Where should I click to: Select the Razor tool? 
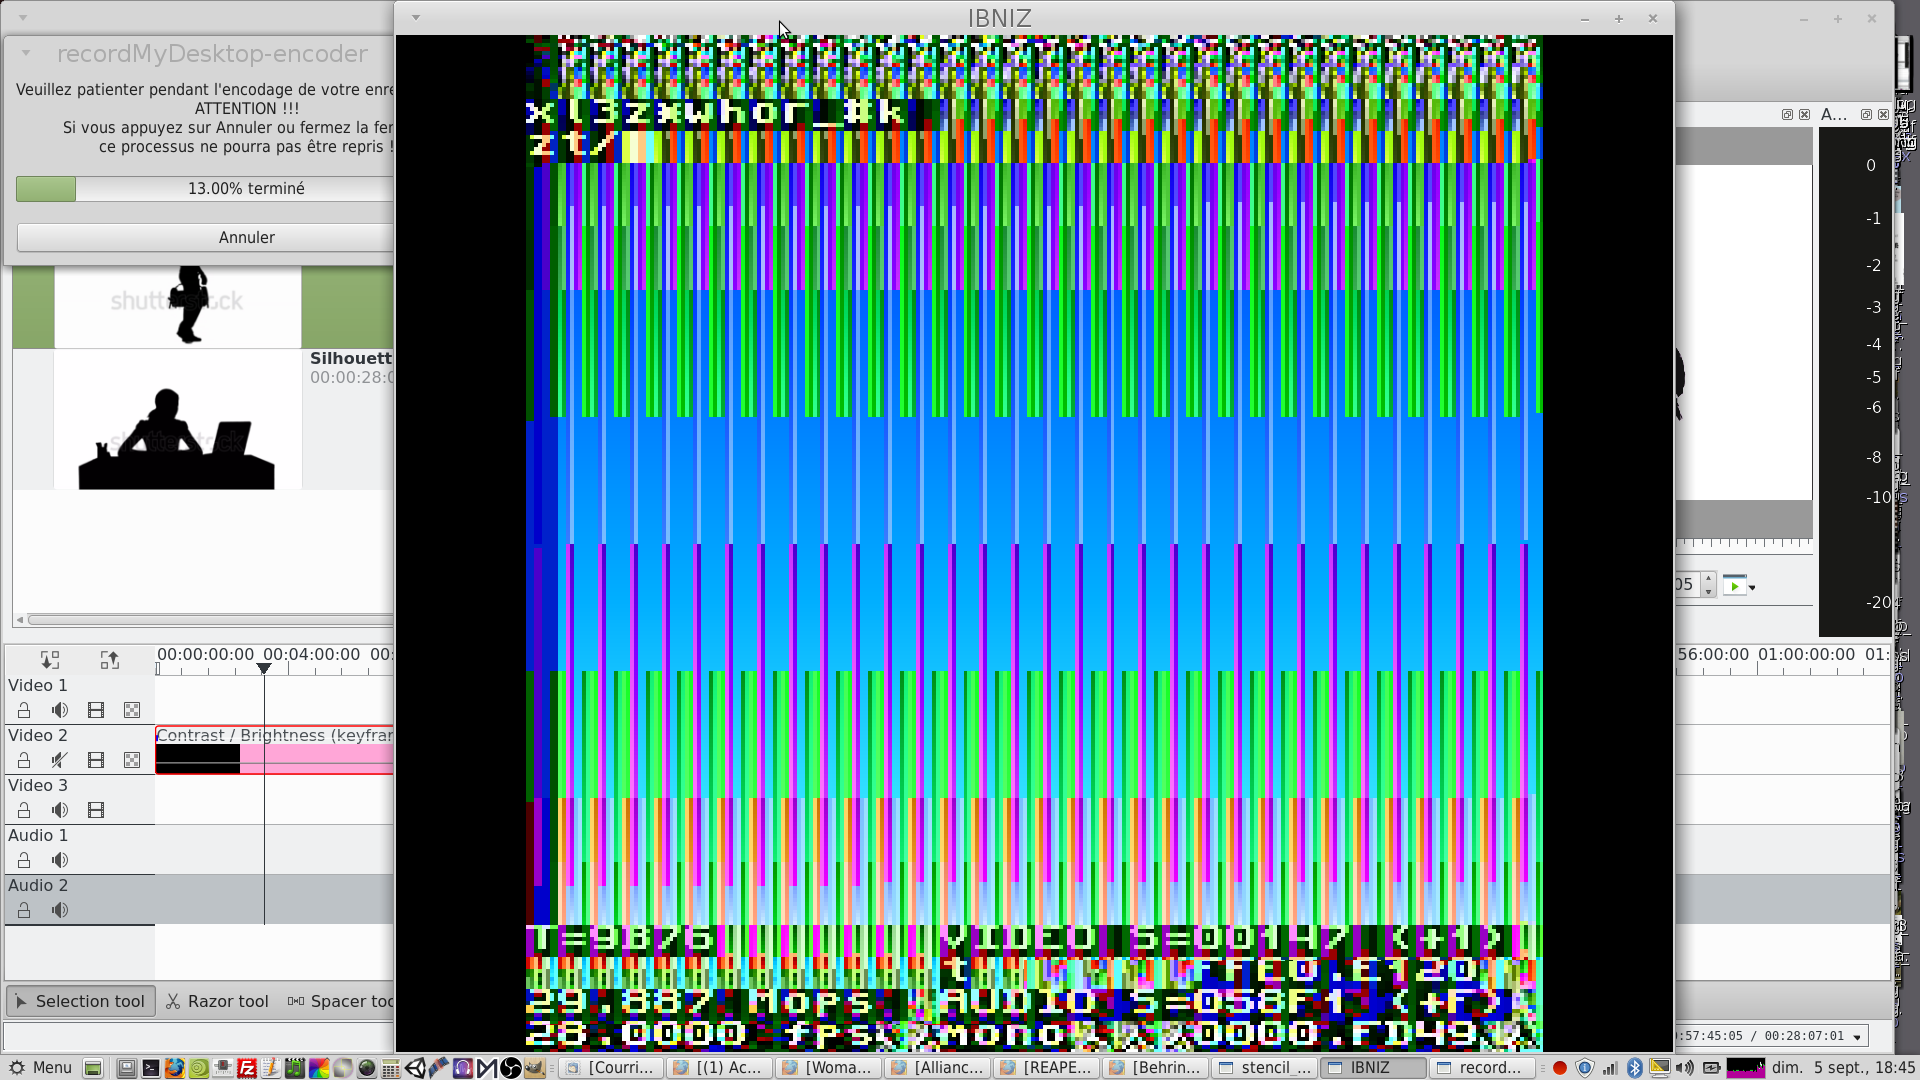(x=217, y=1001)
